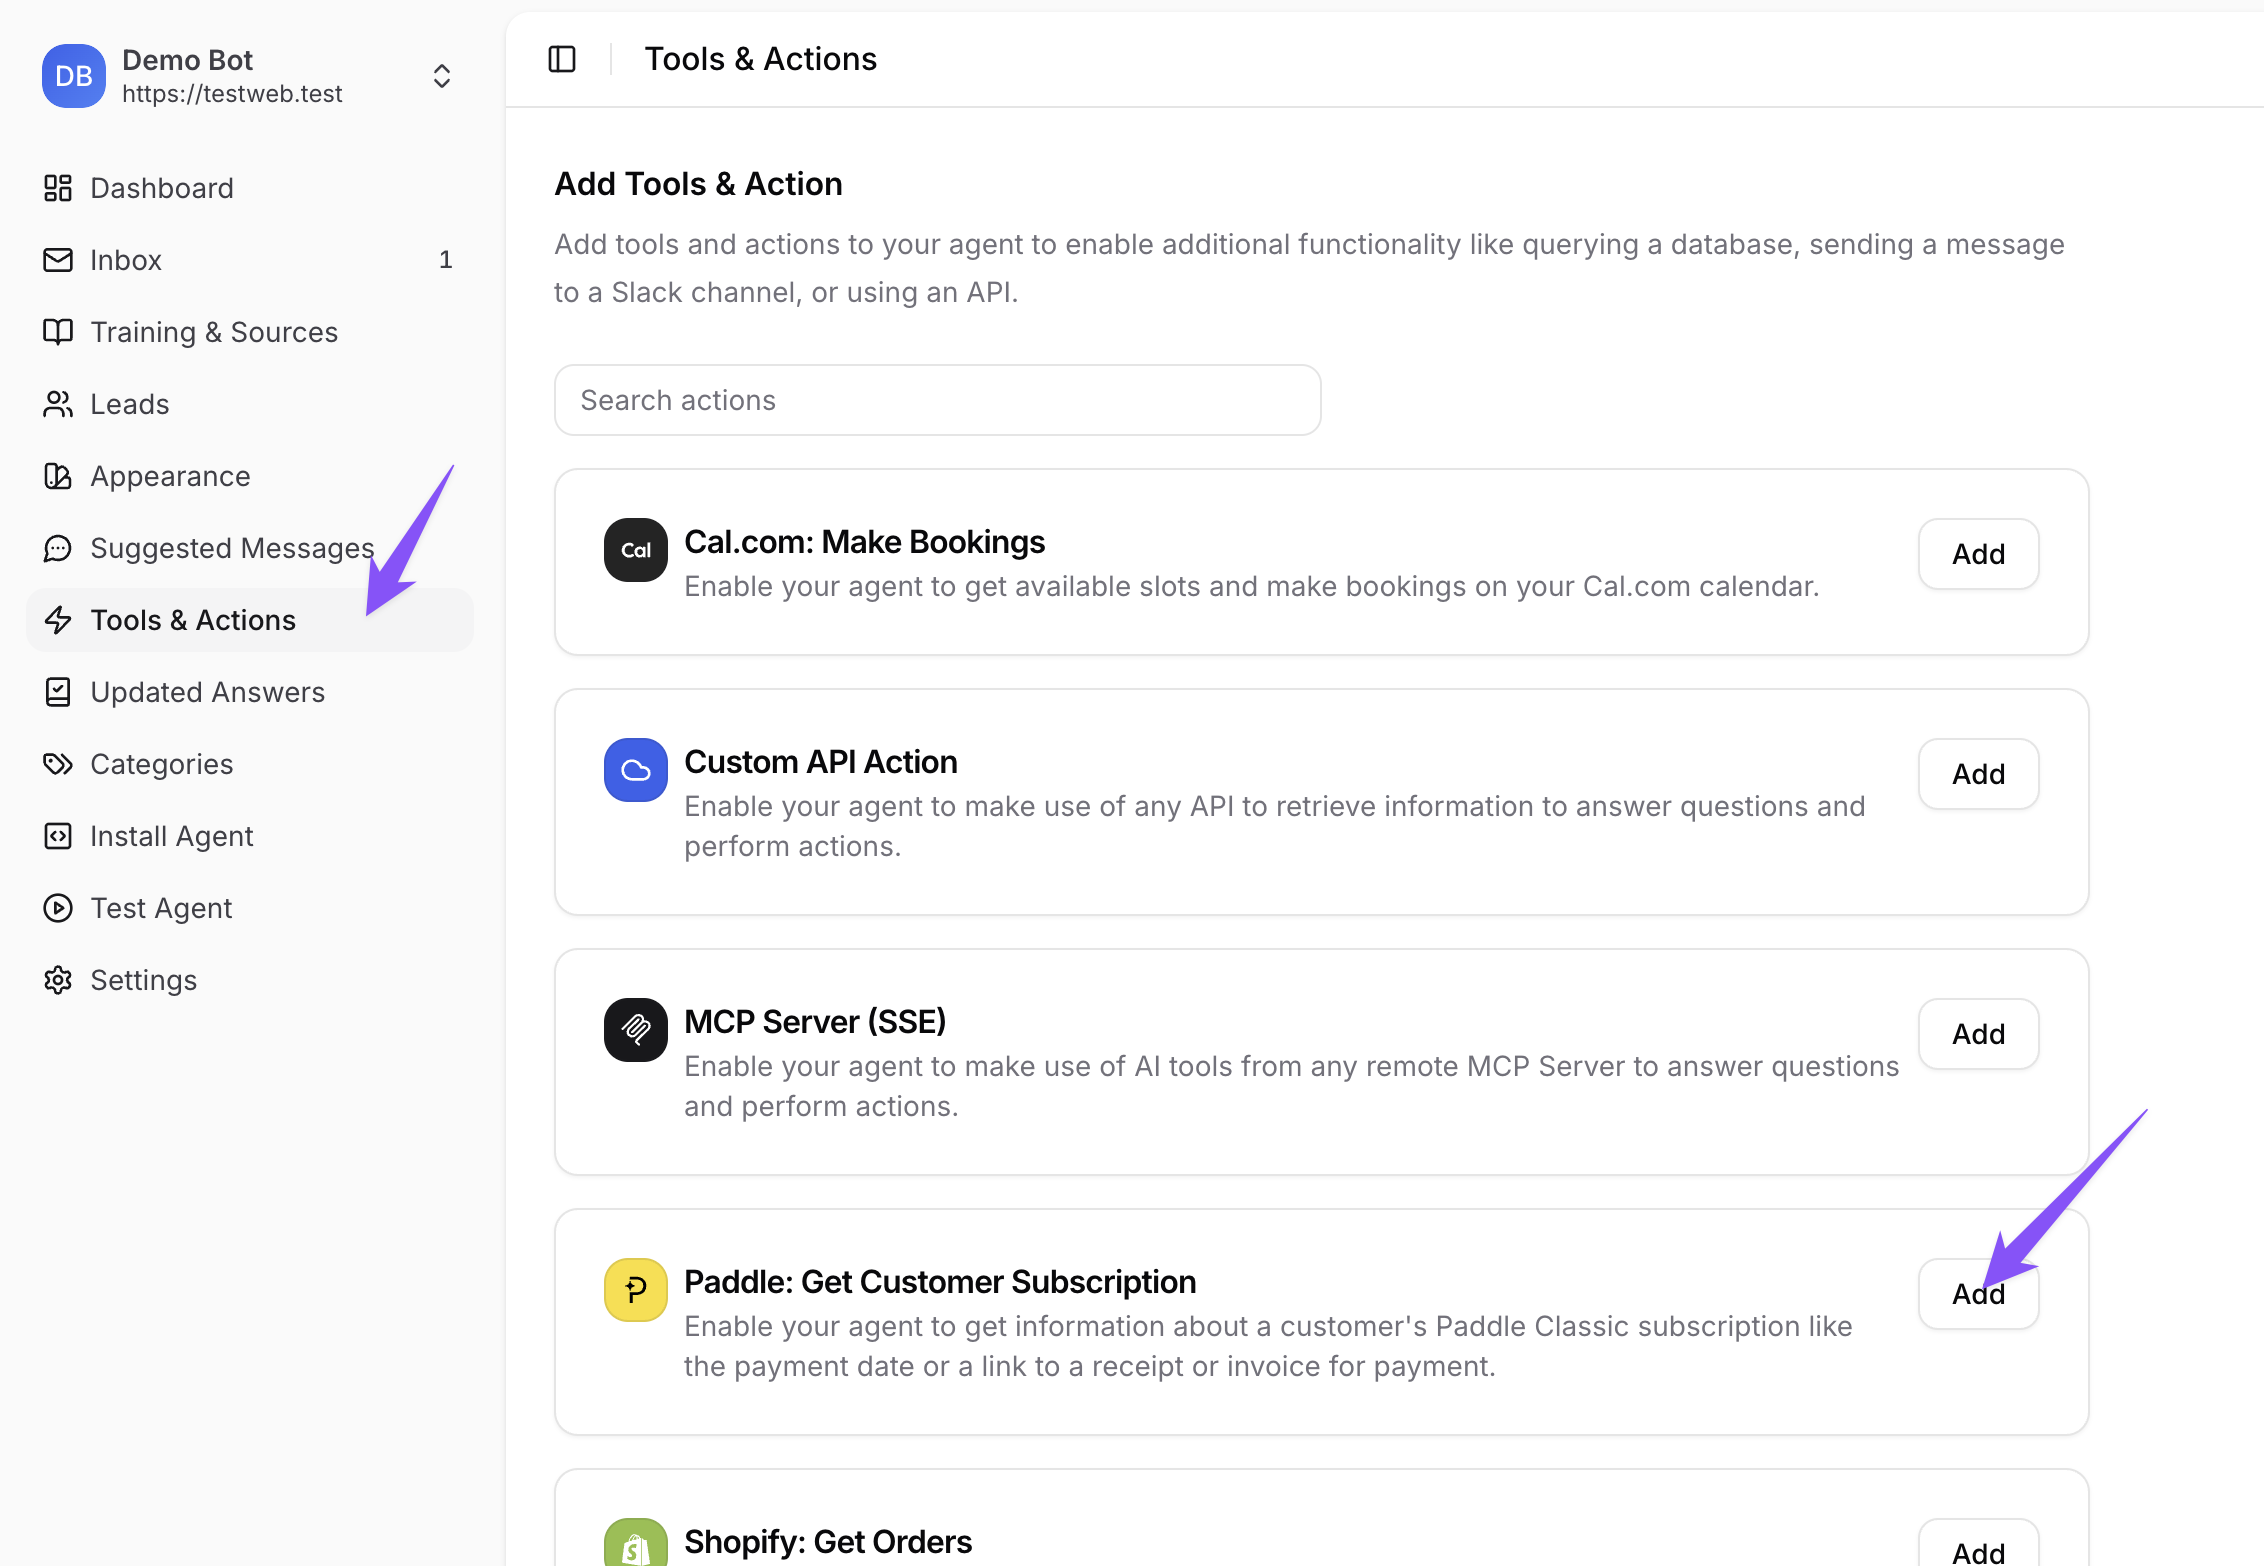The height and width of the screenshot is (1566, 2264).
Task: Open Suggested Messages page
Action: click(232, 548)
